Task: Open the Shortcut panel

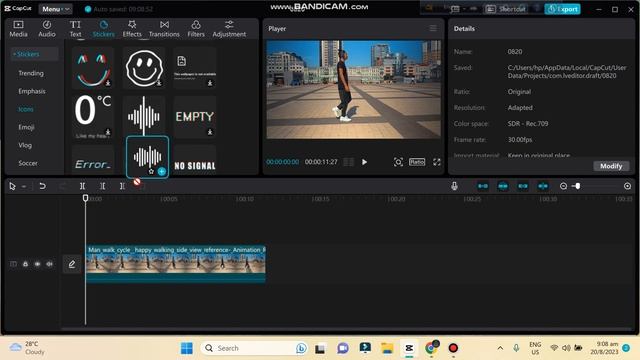Action: coord(506,9)
